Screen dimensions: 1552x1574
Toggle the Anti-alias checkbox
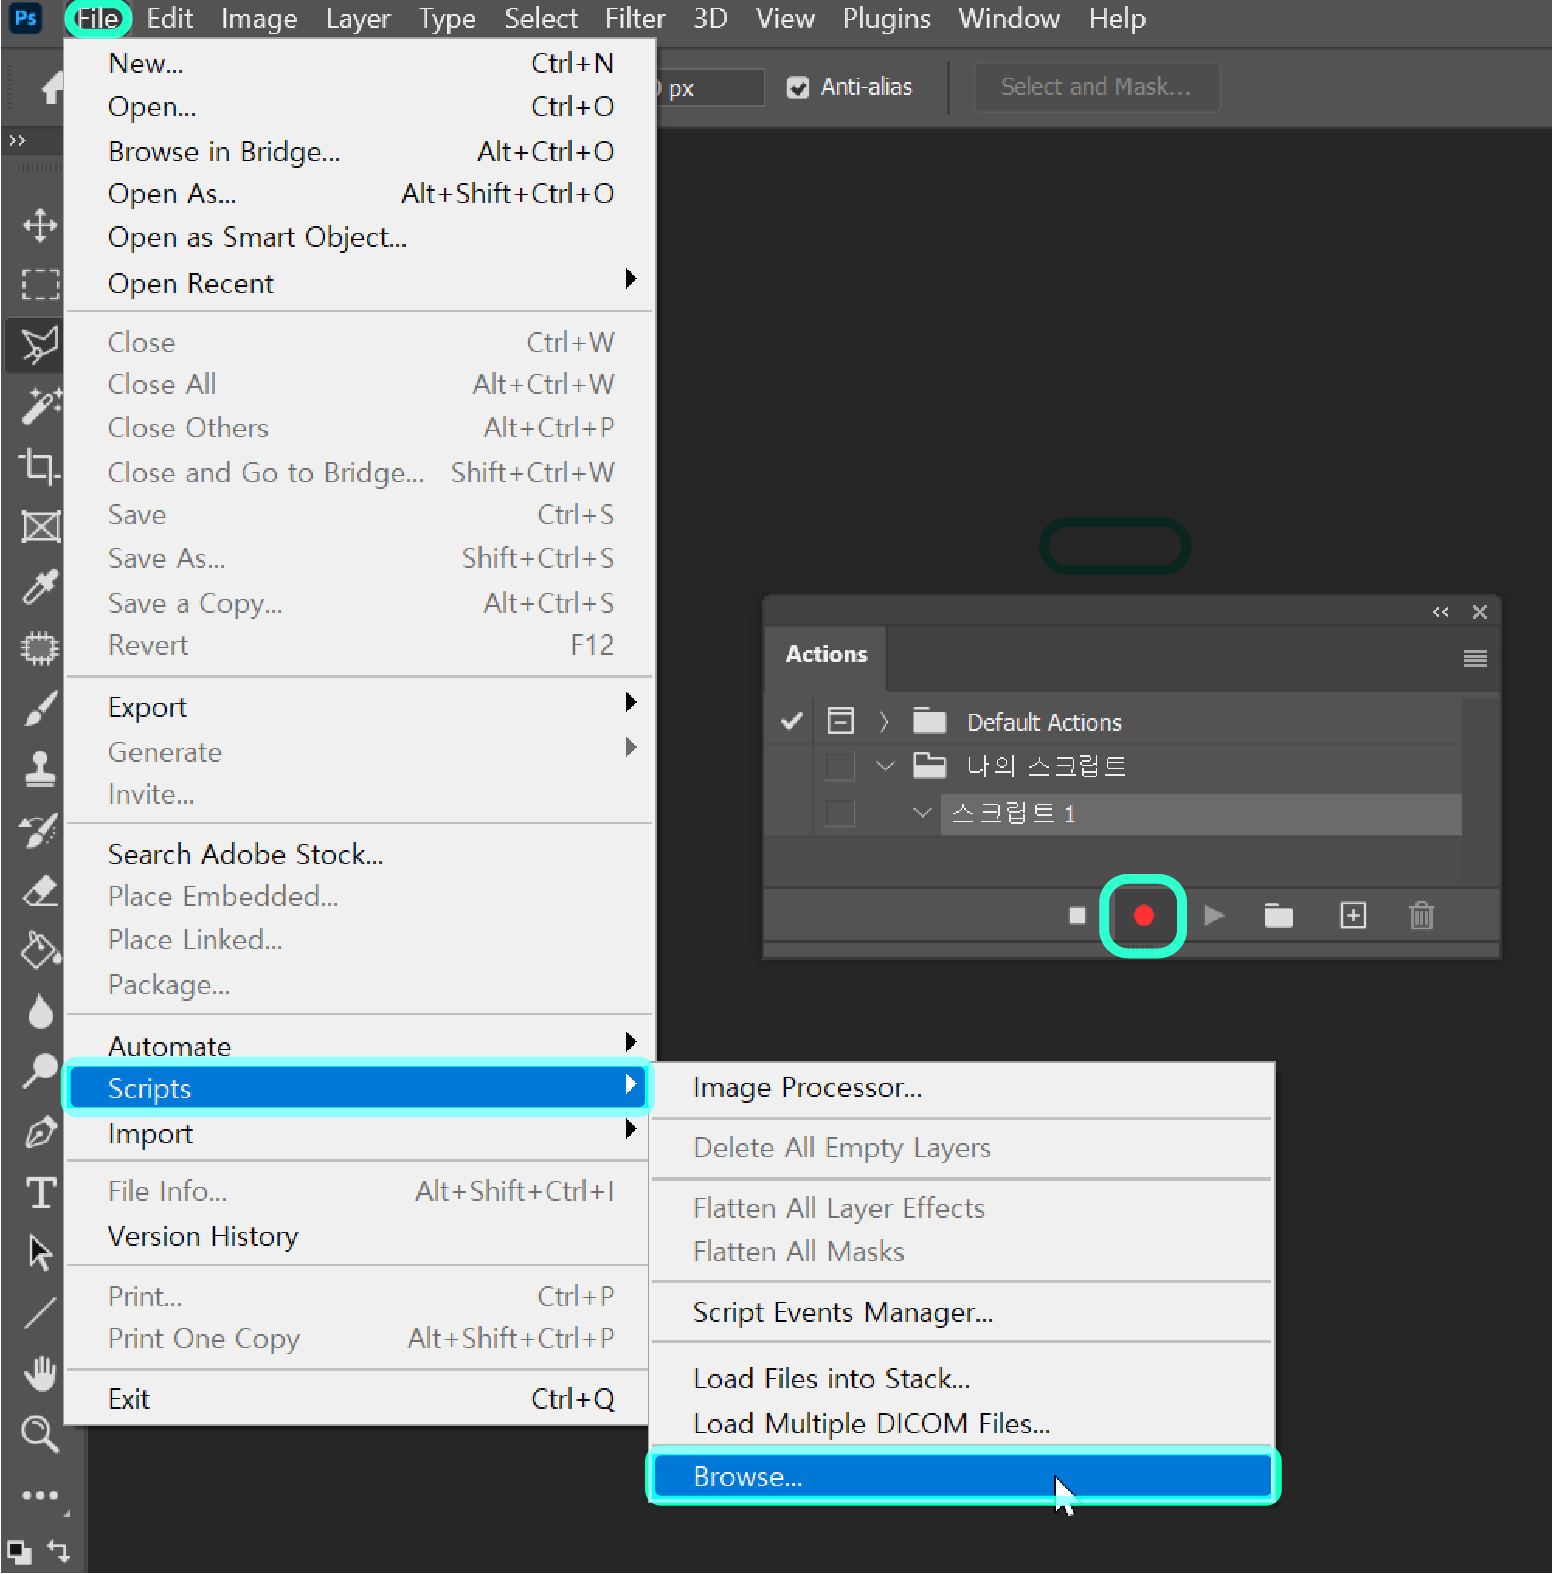click(798, 88)
